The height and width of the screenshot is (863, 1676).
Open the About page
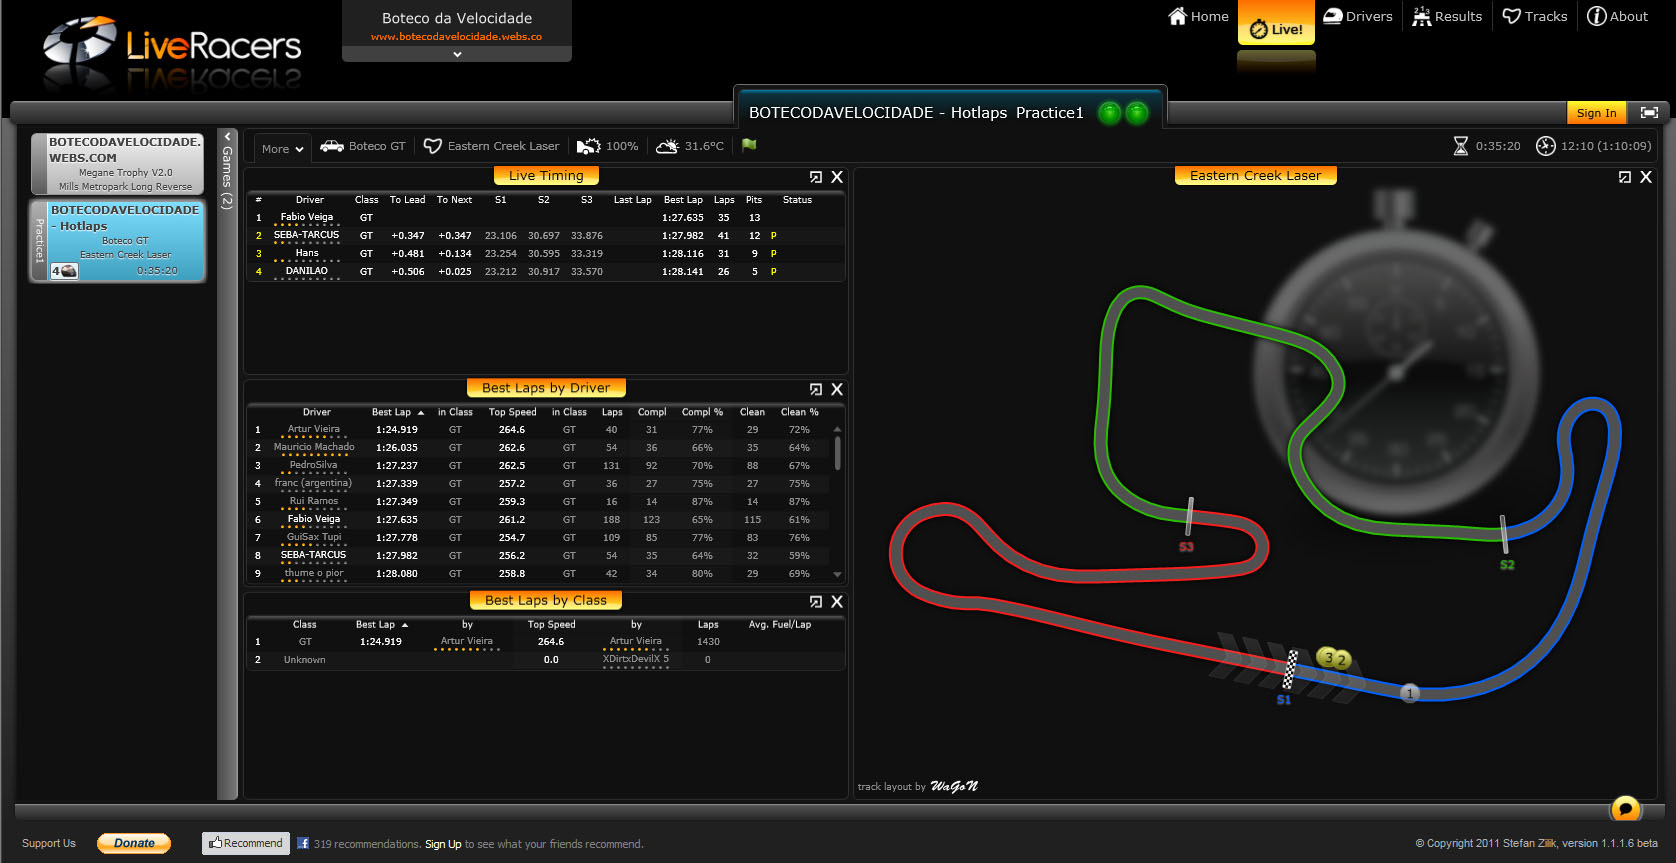pos(1617,16)
